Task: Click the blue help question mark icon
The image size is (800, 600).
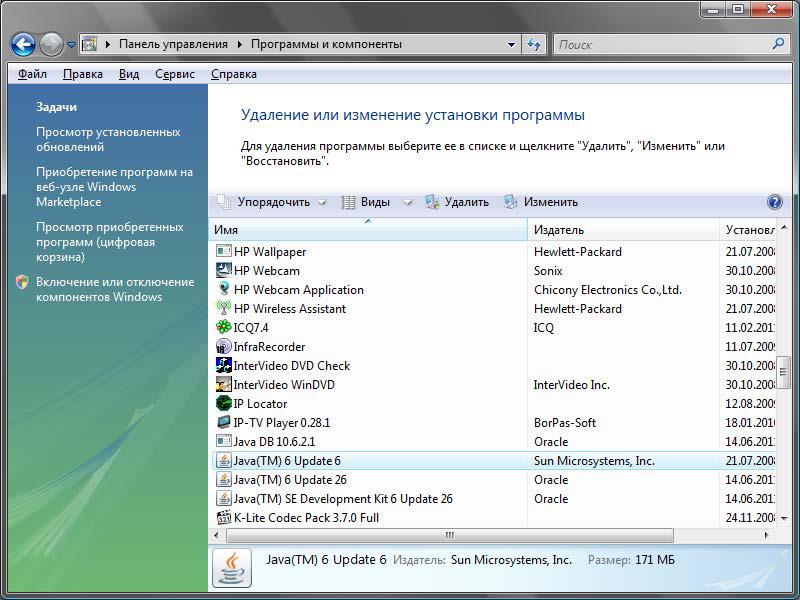Action: pos(774,202)
